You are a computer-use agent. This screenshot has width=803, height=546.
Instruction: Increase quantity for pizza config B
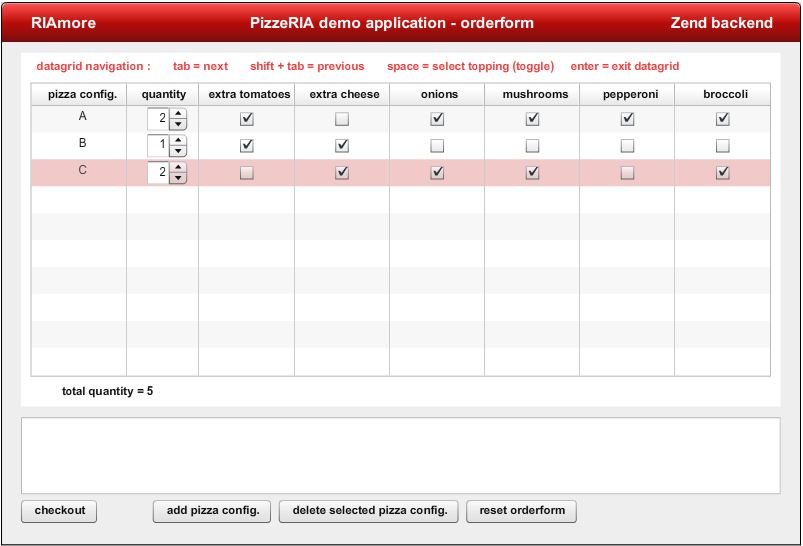(x=178, y=140)
